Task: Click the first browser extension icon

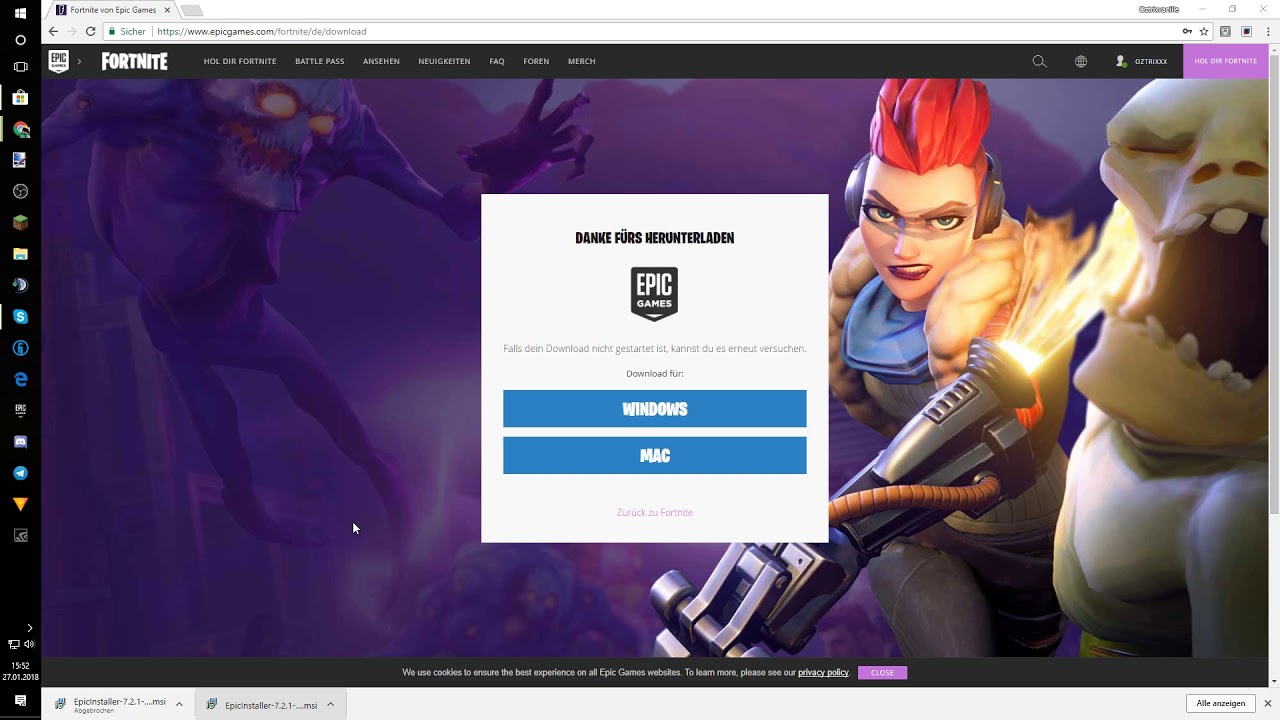Action: point(1225,31)
